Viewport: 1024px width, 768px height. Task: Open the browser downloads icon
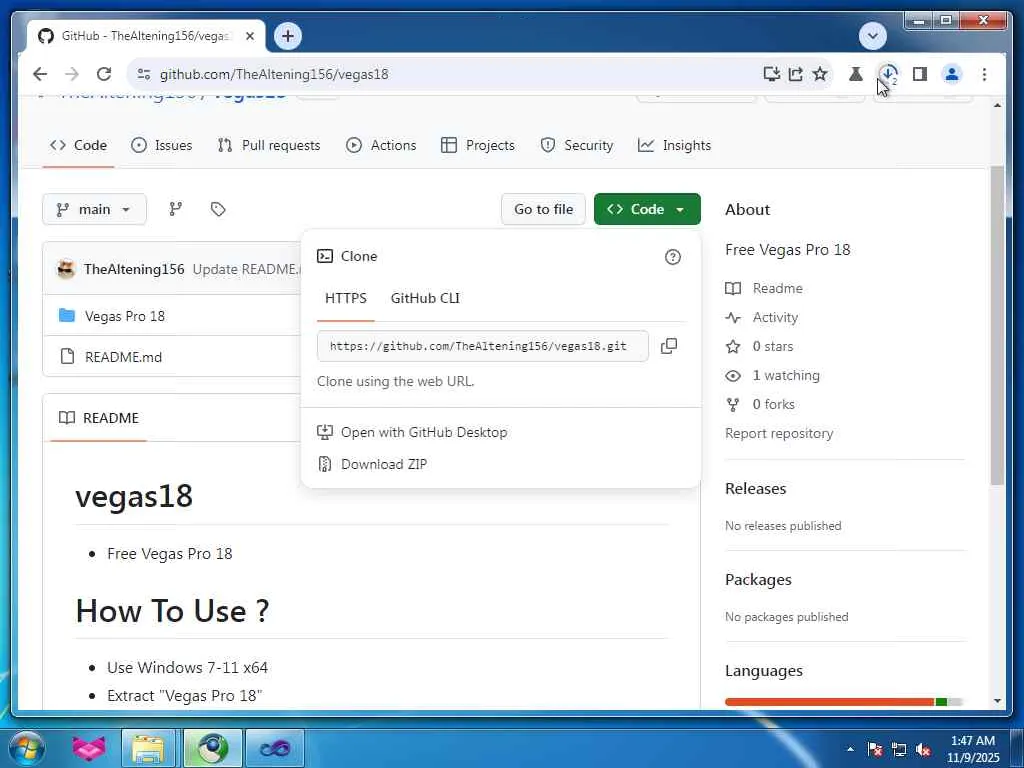pos(888,74)
